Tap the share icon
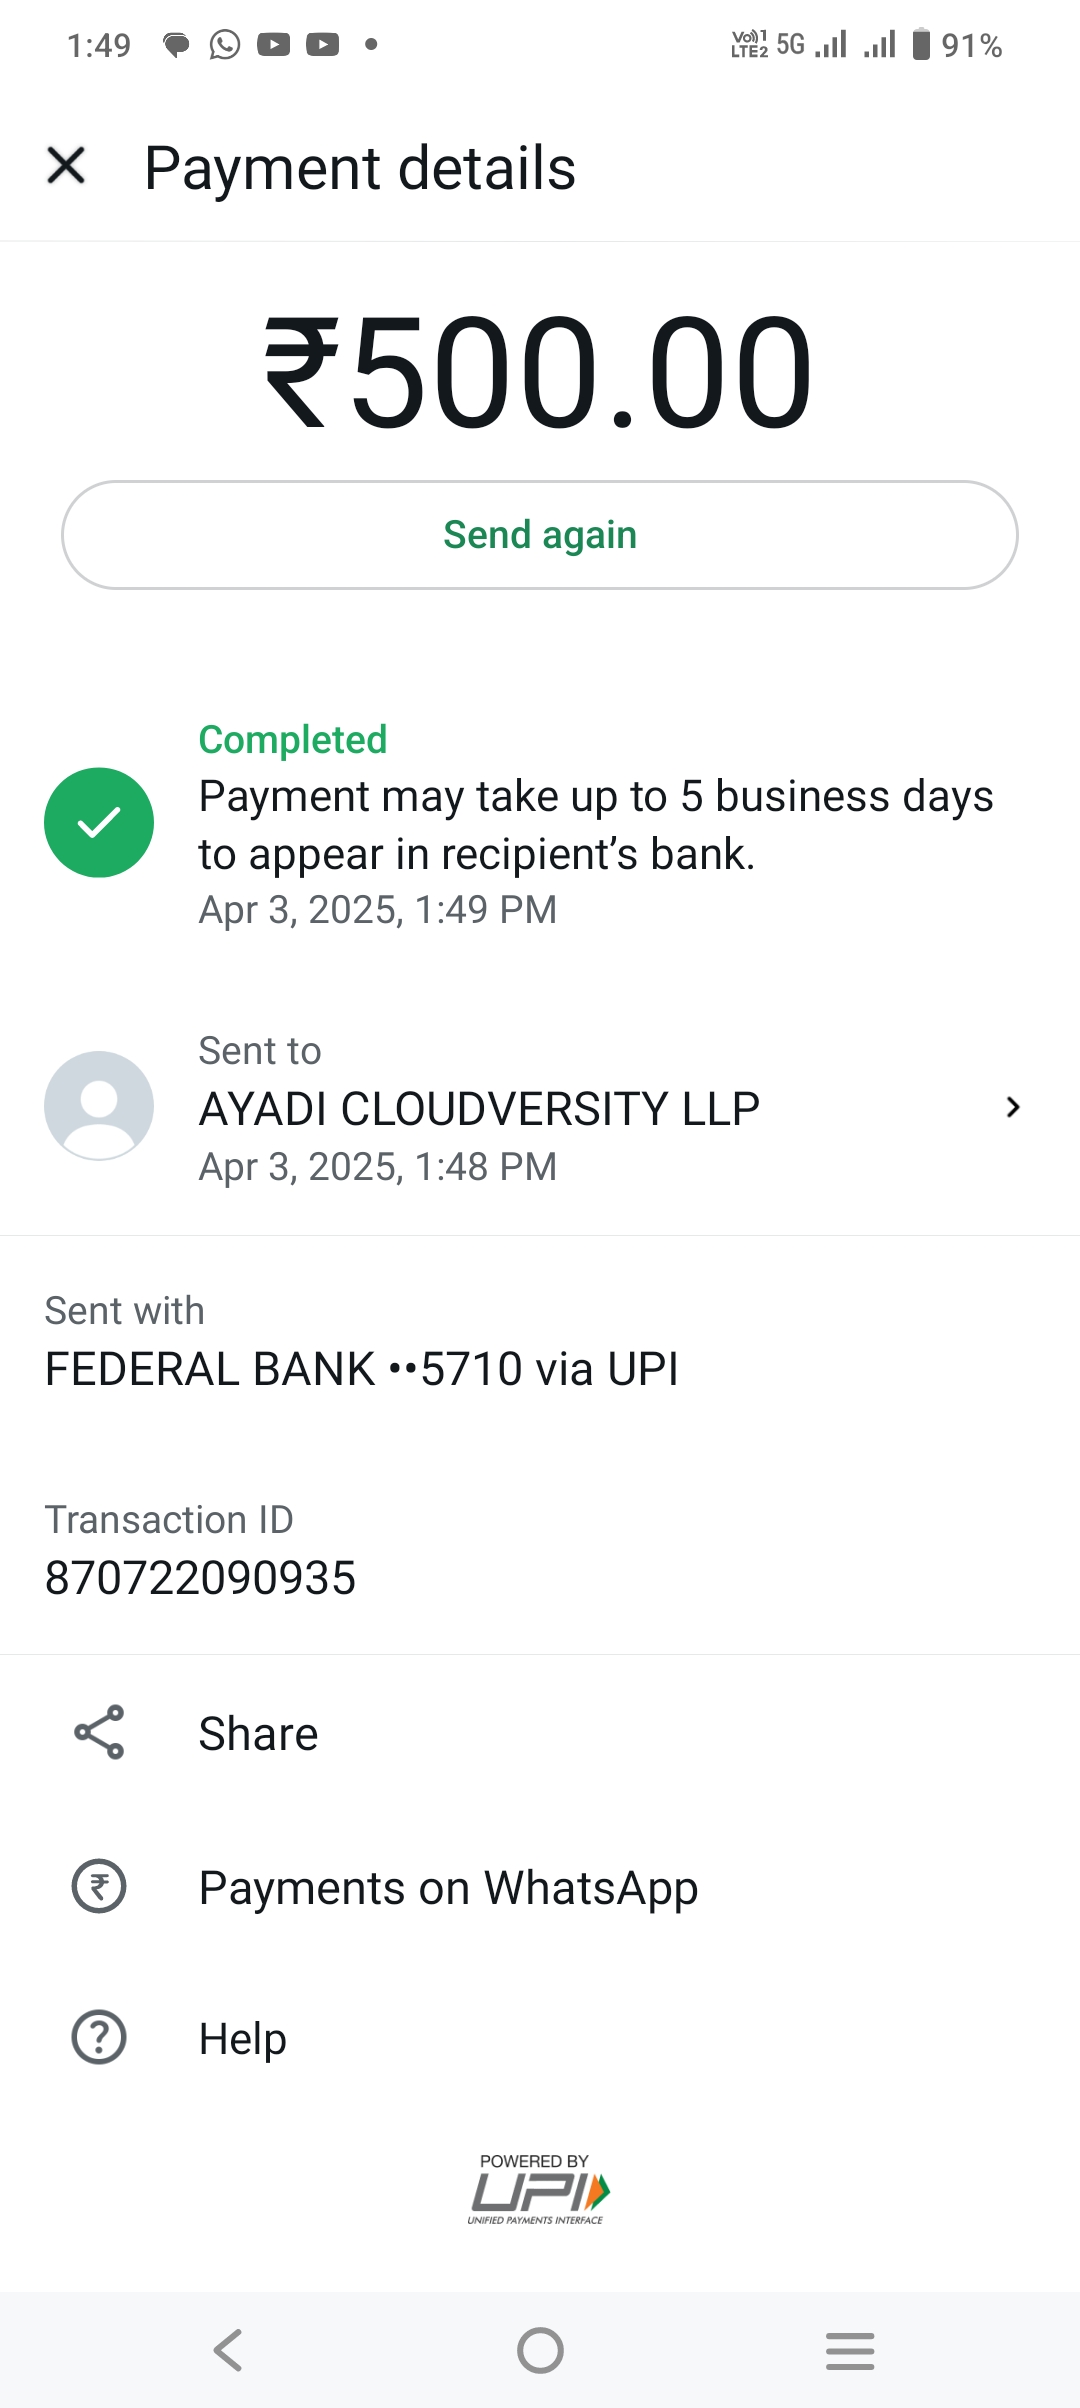This screenshot has height=2408, width=1080. pos(99,1732)
